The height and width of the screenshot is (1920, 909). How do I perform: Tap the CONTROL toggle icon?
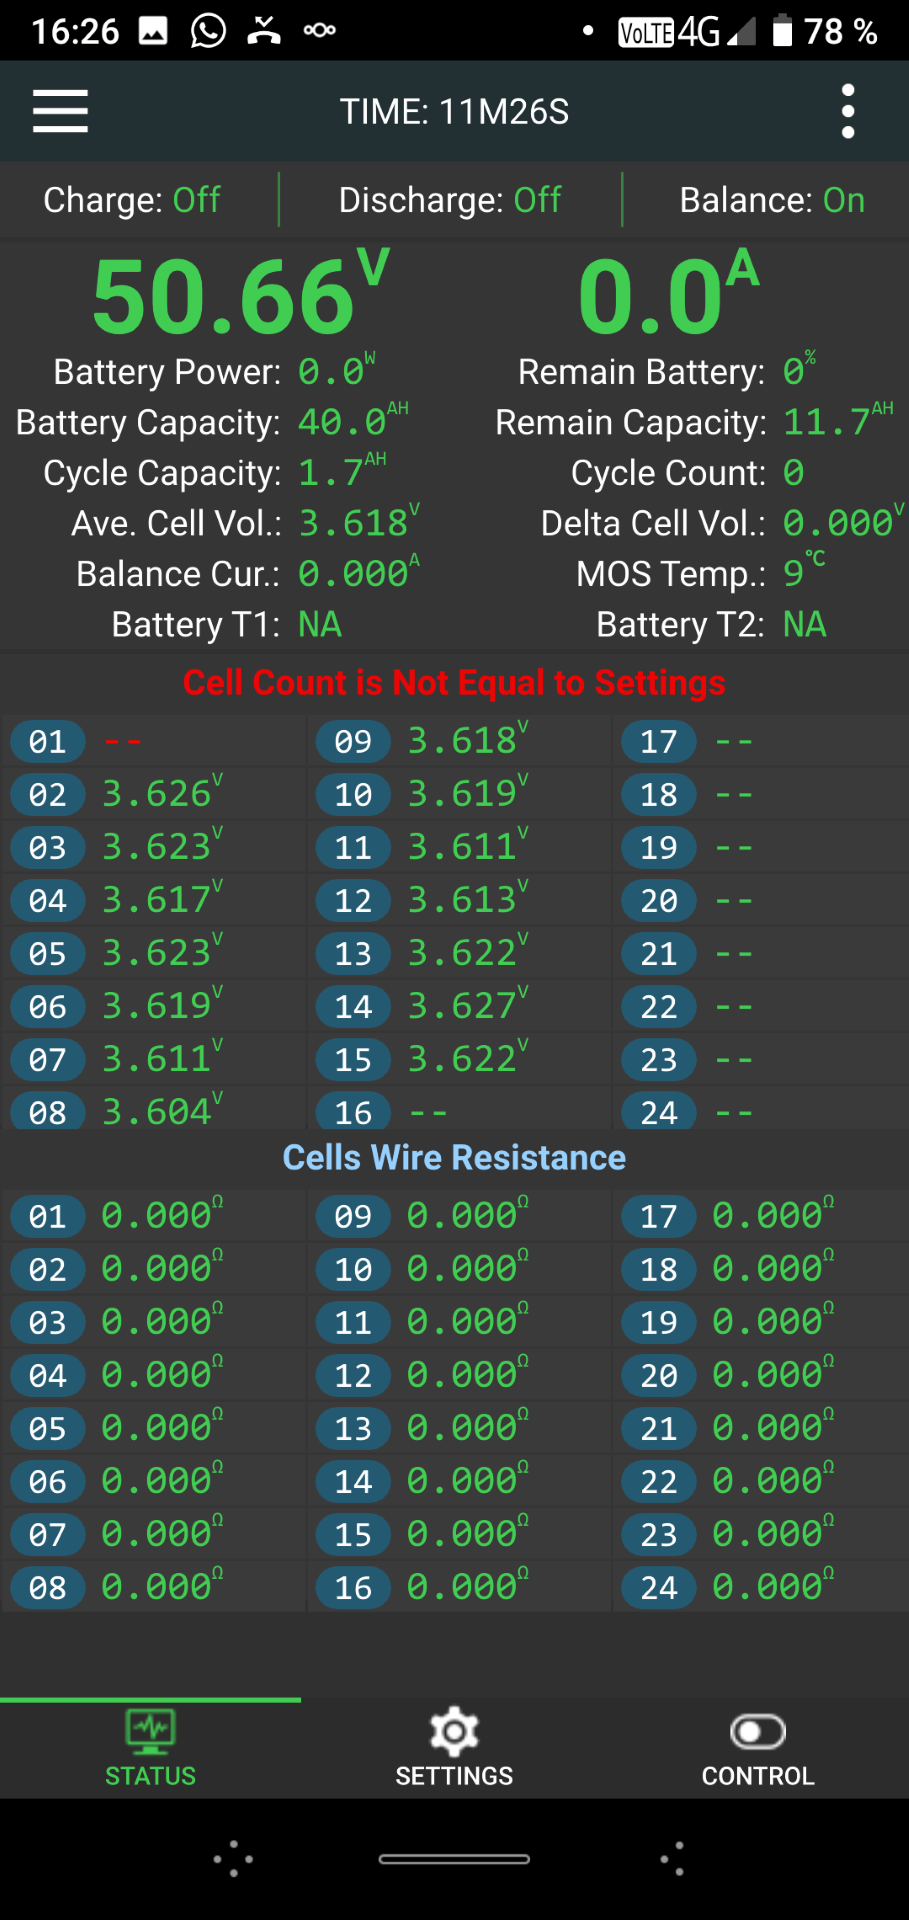[x=758, y=1732]
